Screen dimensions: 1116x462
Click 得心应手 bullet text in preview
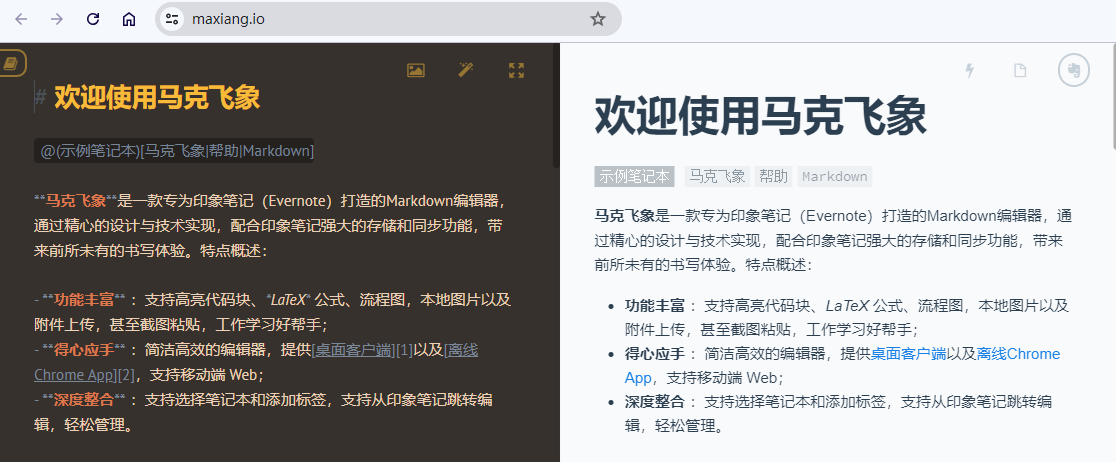(655, 354)
